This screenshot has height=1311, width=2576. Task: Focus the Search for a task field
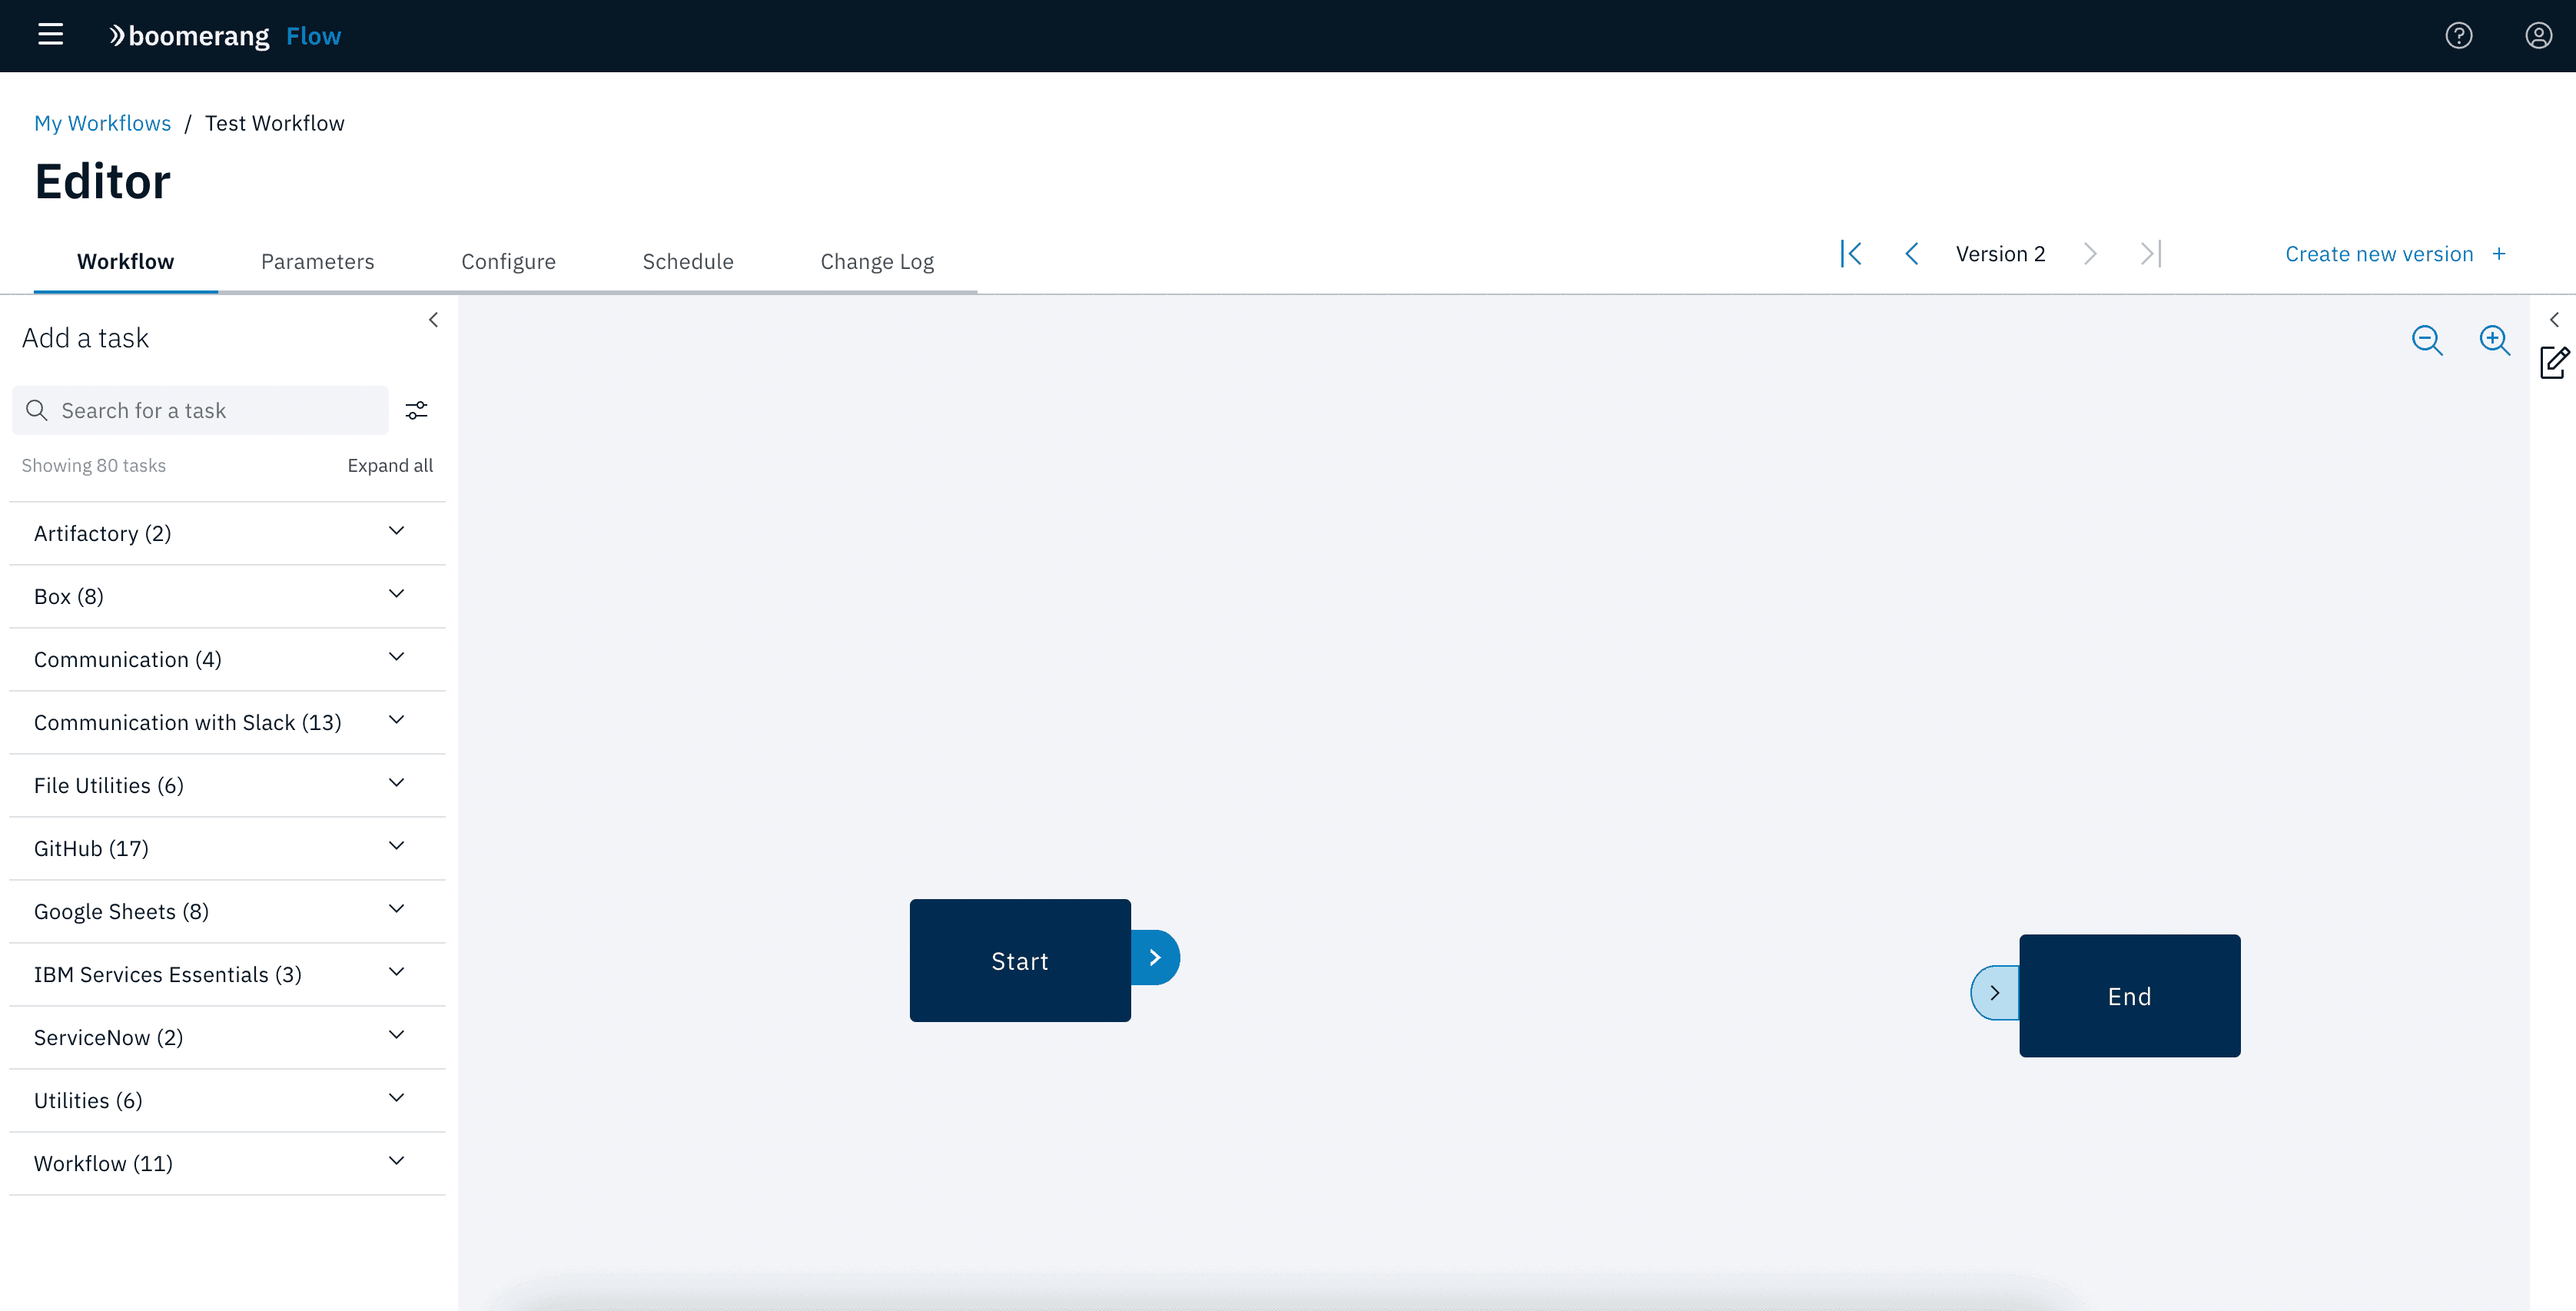tap(200, 410)
